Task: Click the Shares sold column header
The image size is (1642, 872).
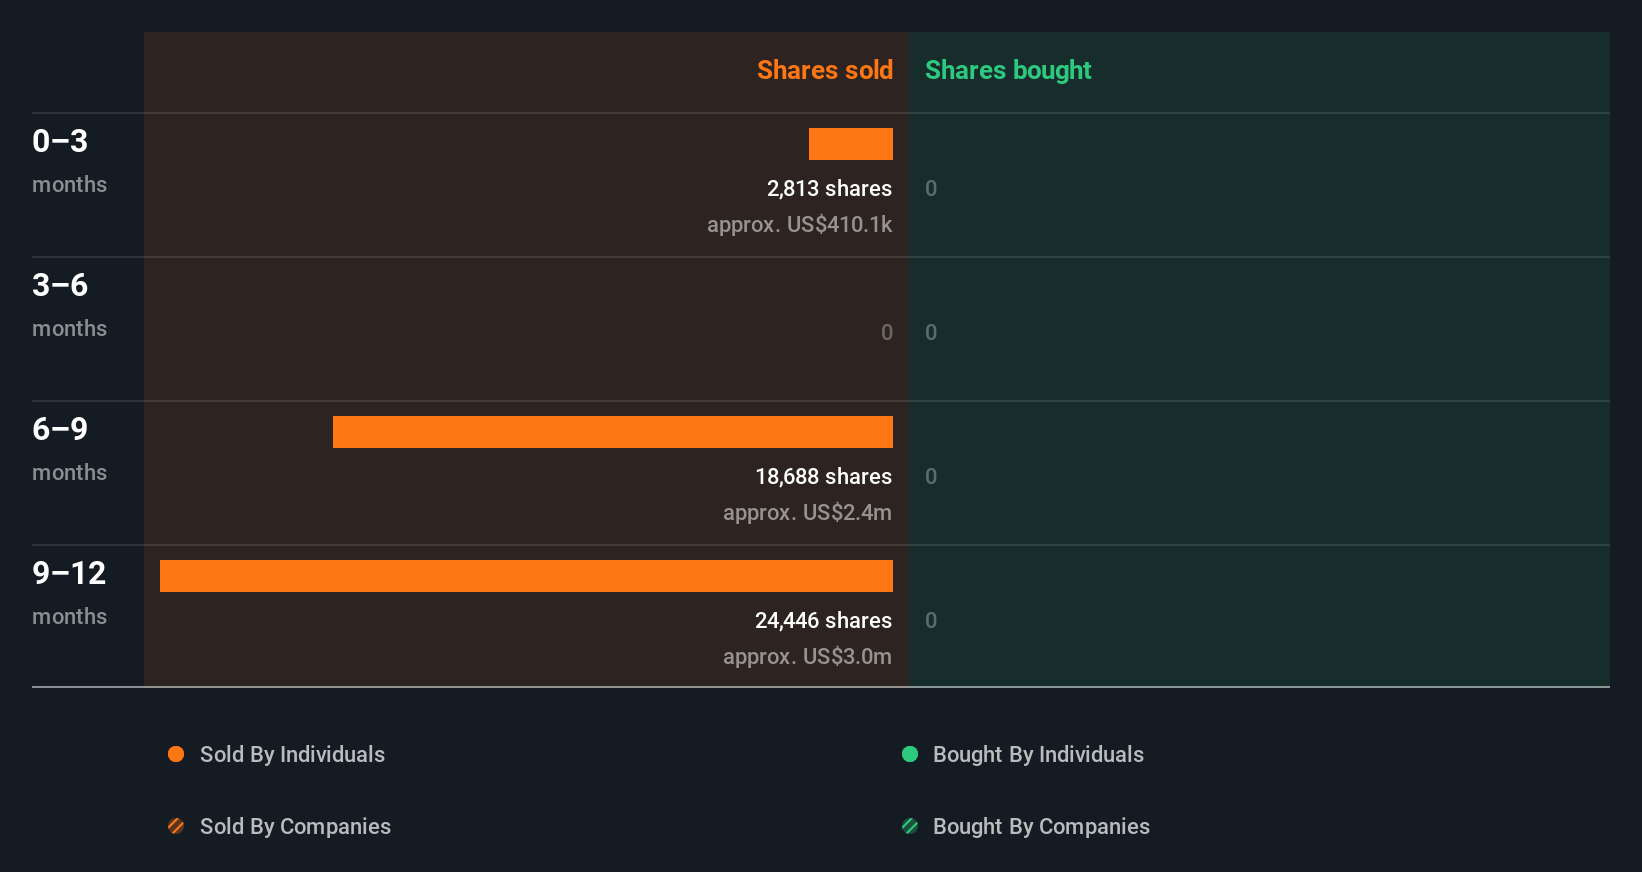Action: pyautogui.click(x=825, y=70)
